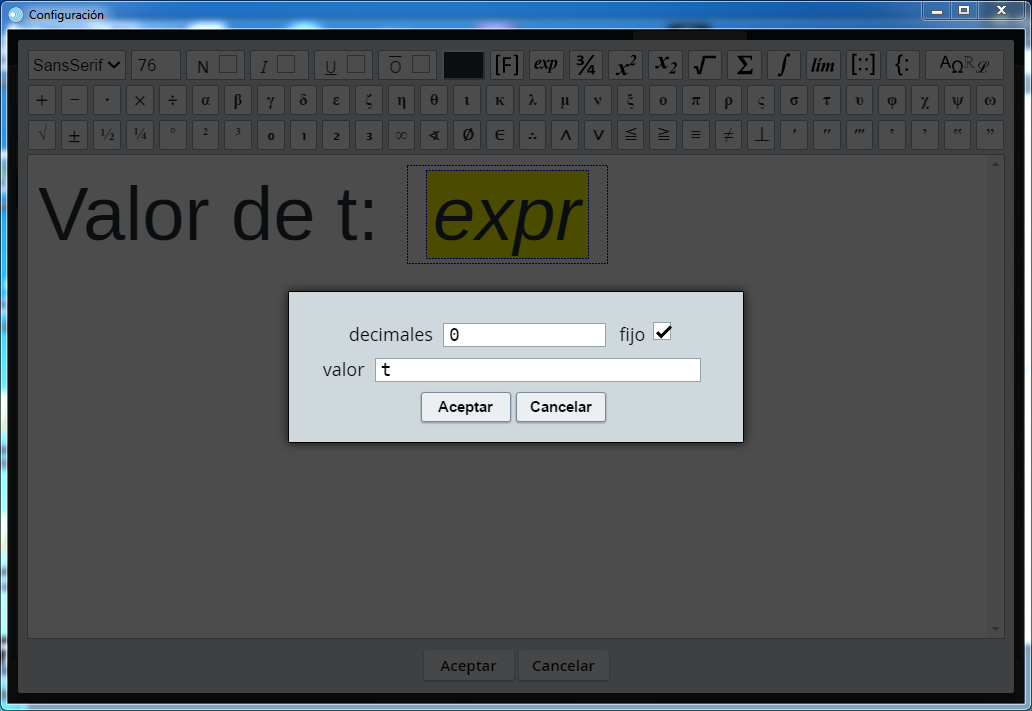Toggle the italic I checkbox
Image resolution: width=1032 pixels, height=711 pixels.
(286, 64)
